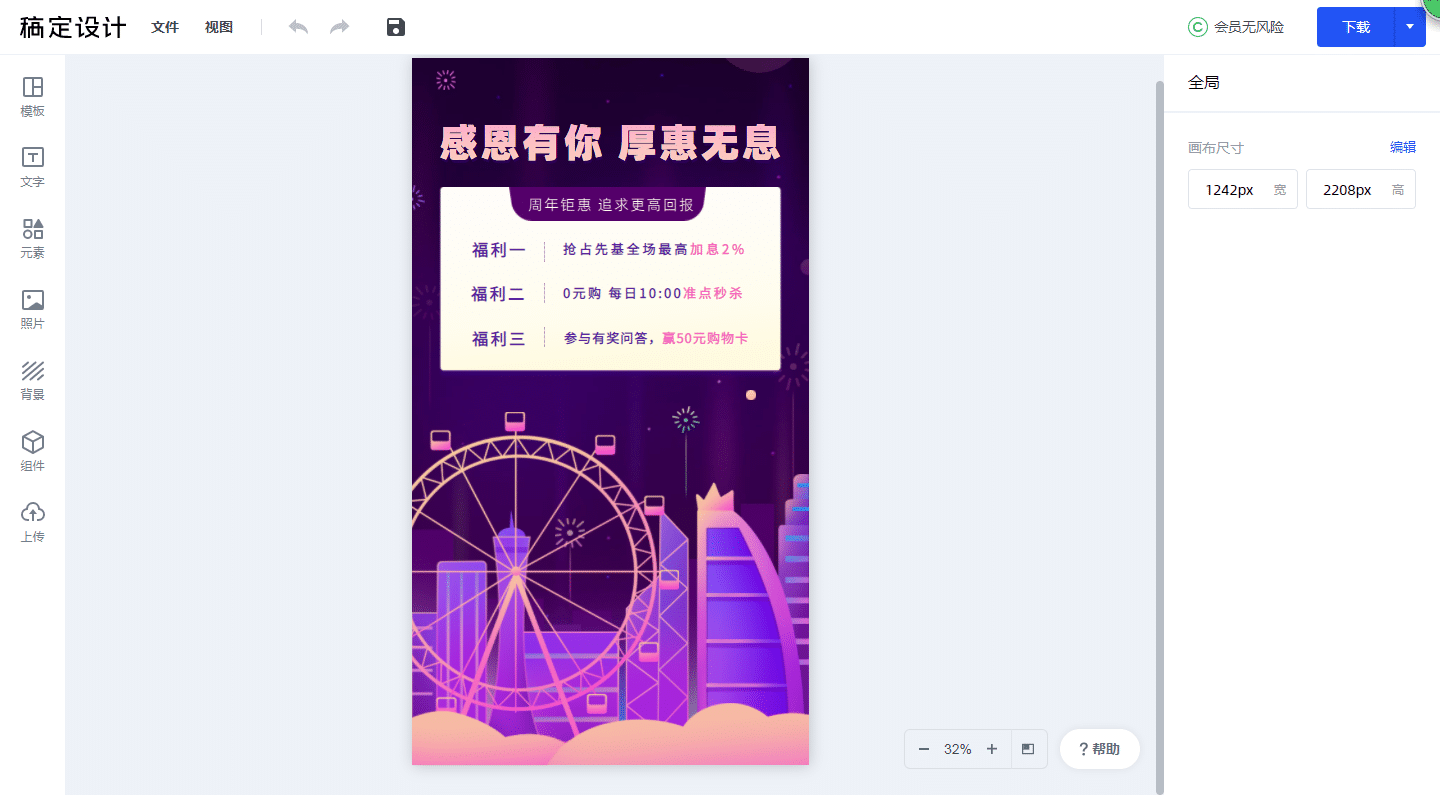Zoom in with the plus button
The width and height of the screenshot is (1440, 795).
coord(992,749)
